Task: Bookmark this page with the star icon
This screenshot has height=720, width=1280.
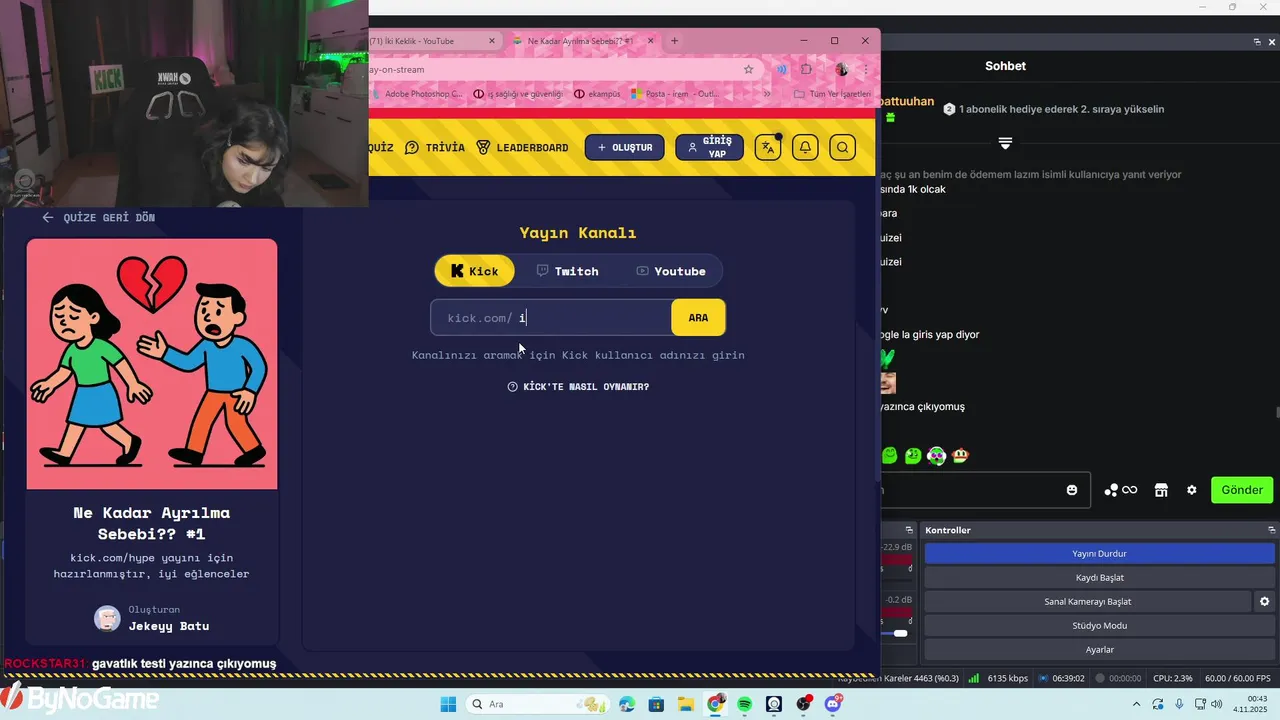Action: [748, 69]
